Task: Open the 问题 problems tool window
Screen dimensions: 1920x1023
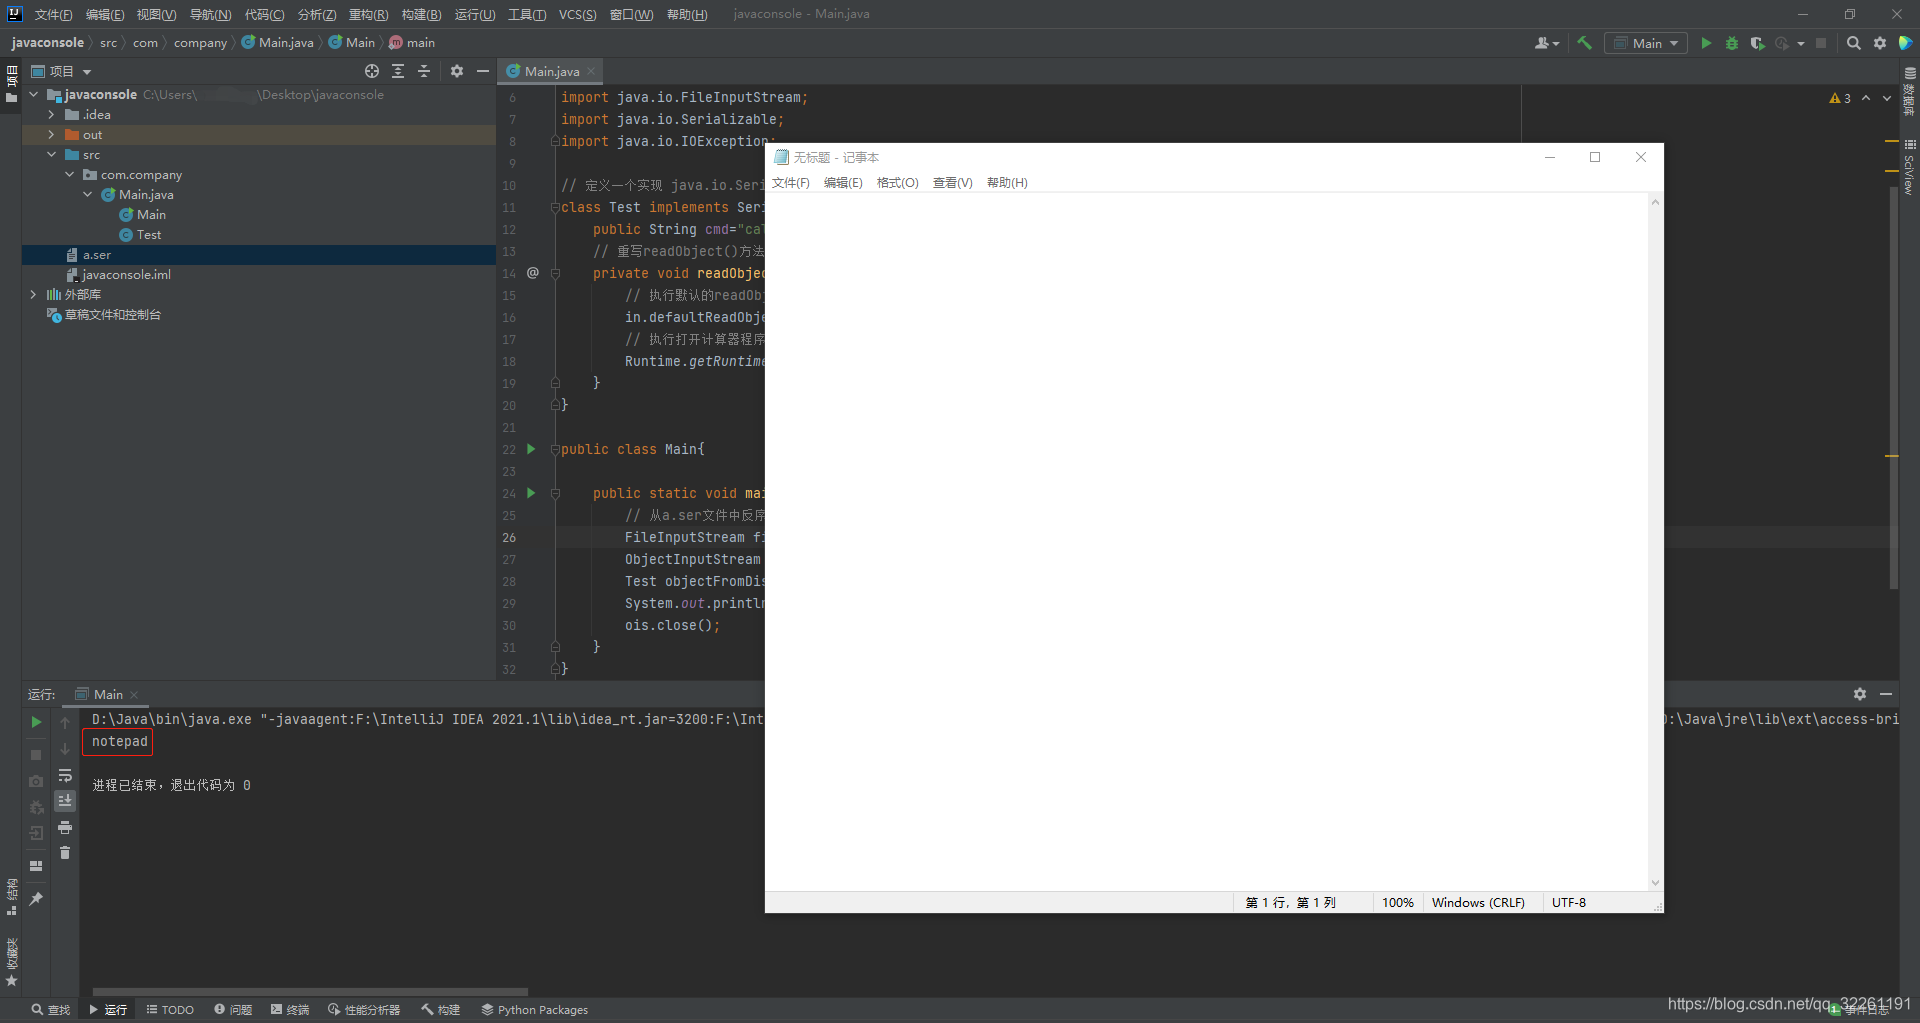Action: pyautogui.click(x=233, y=1010)
